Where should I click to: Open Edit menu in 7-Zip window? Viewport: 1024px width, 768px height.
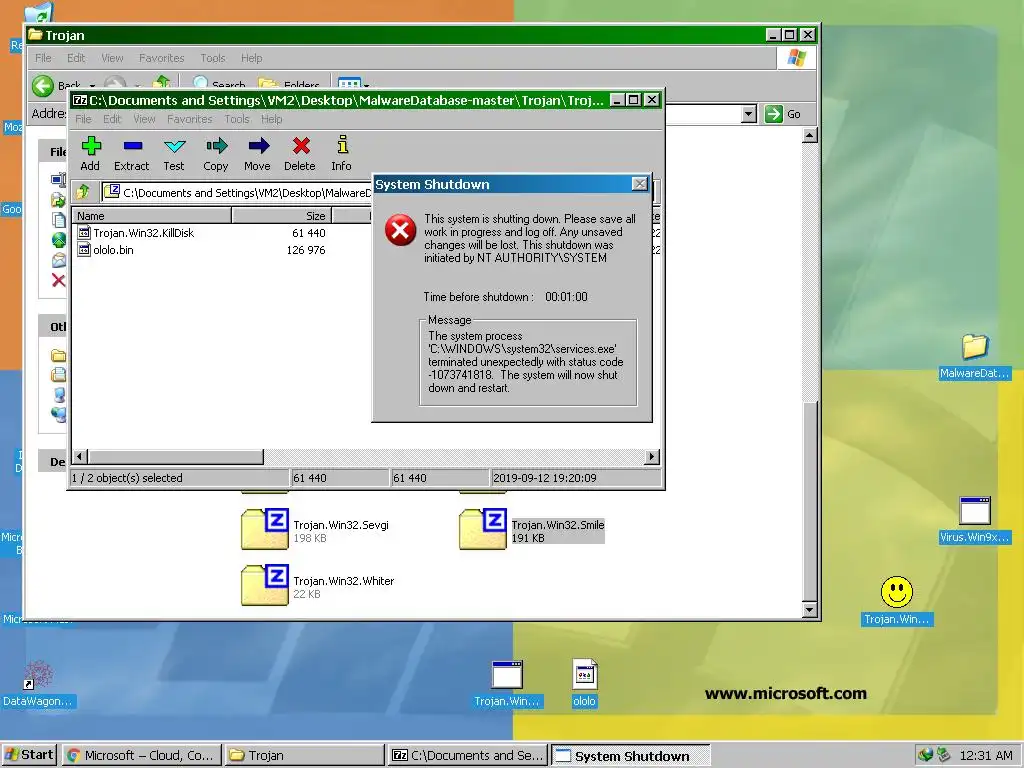112,119
